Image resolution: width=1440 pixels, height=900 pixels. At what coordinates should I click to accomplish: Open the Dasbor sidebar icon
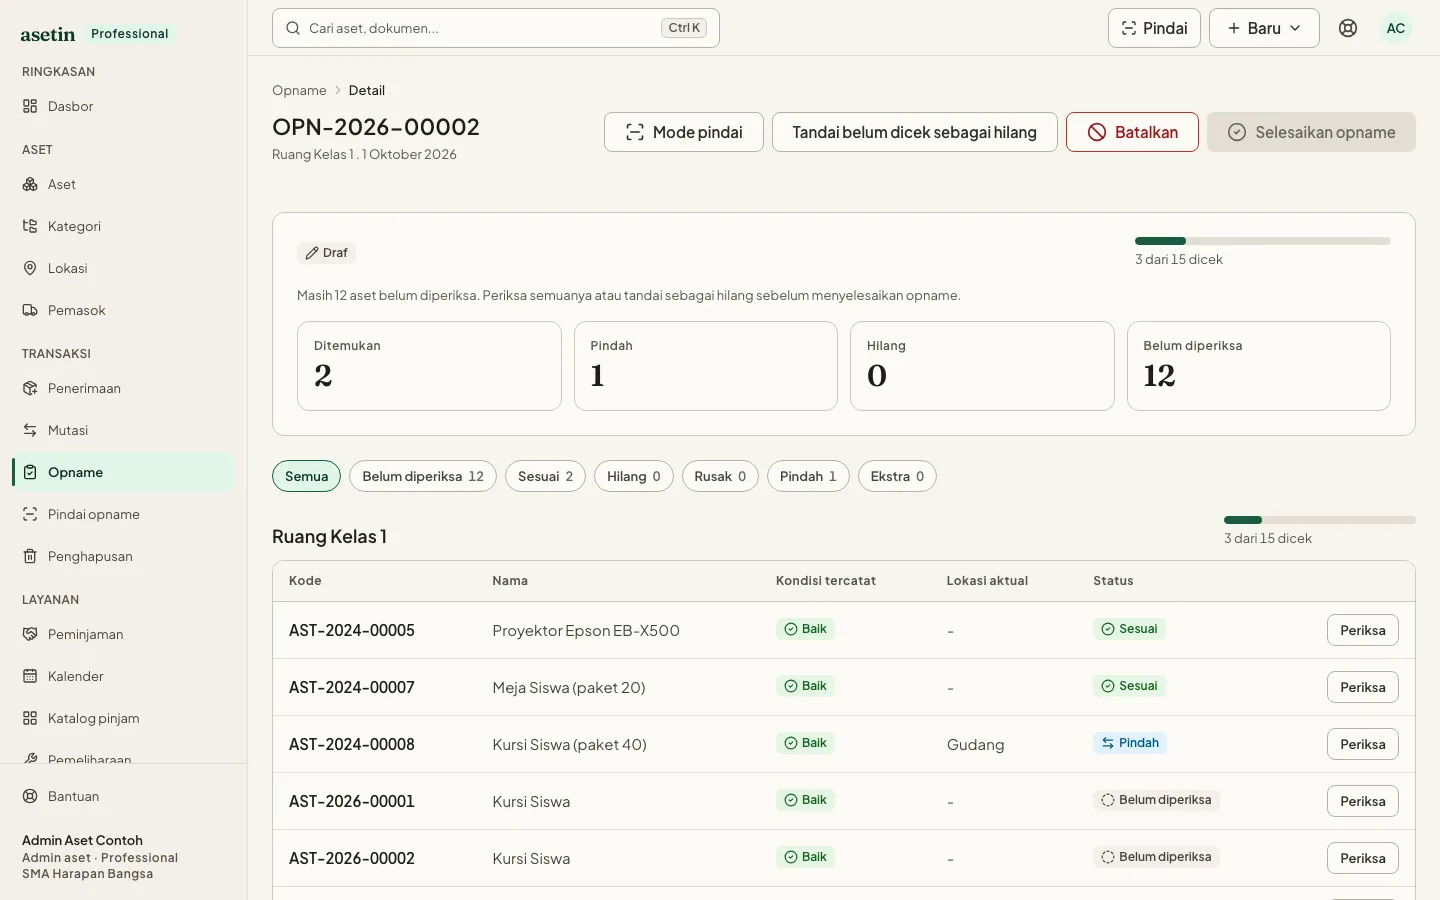pyautogui.click(x=30, y=106)
